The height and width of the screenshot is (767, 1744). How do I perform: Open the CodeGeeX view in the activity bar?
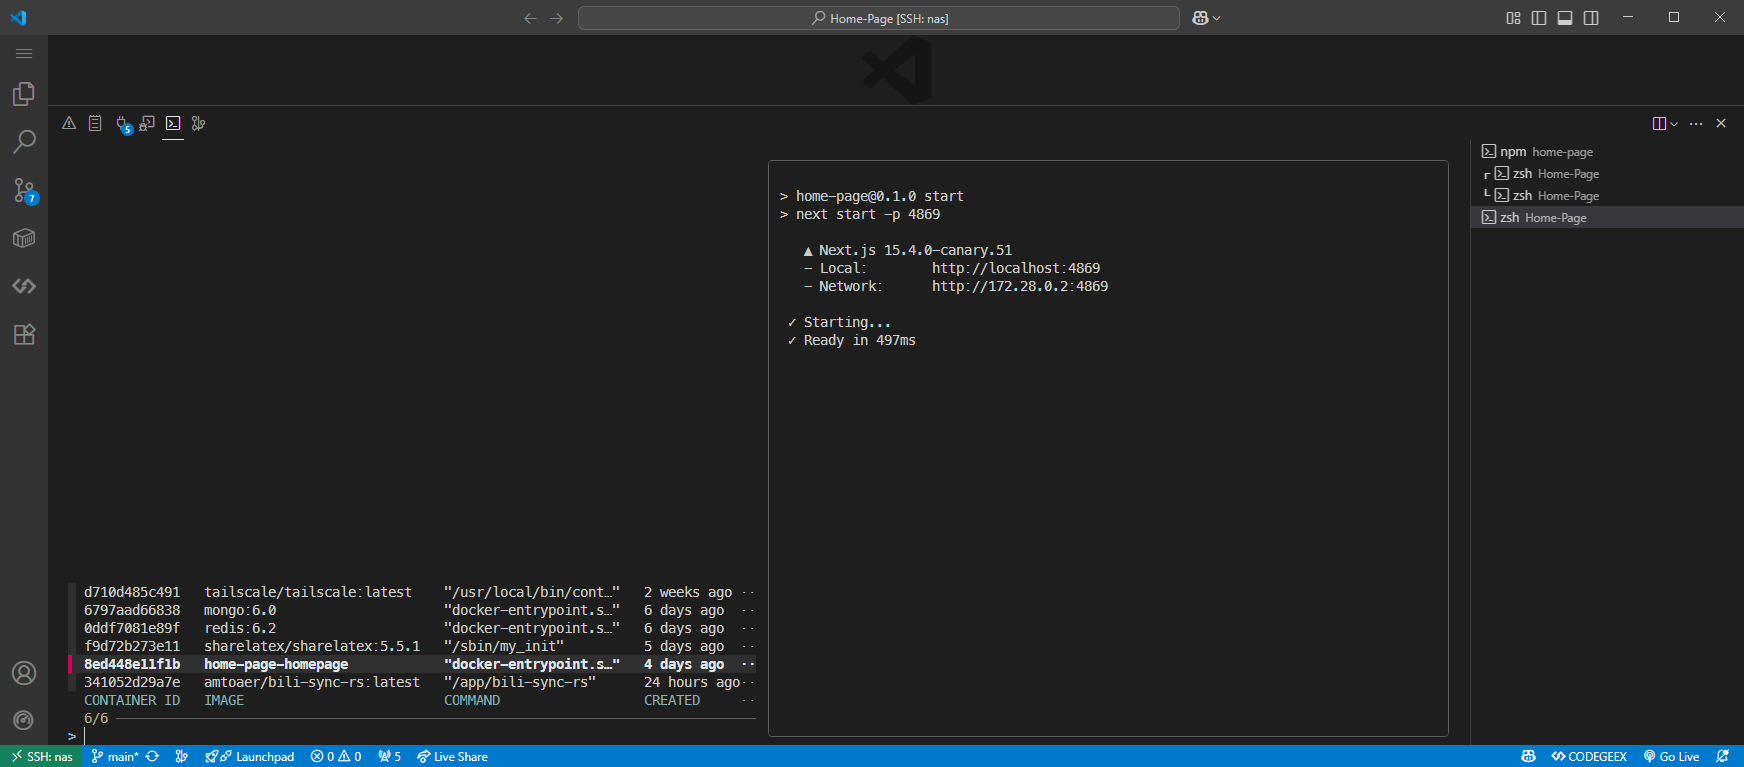(x=24, y=286)
